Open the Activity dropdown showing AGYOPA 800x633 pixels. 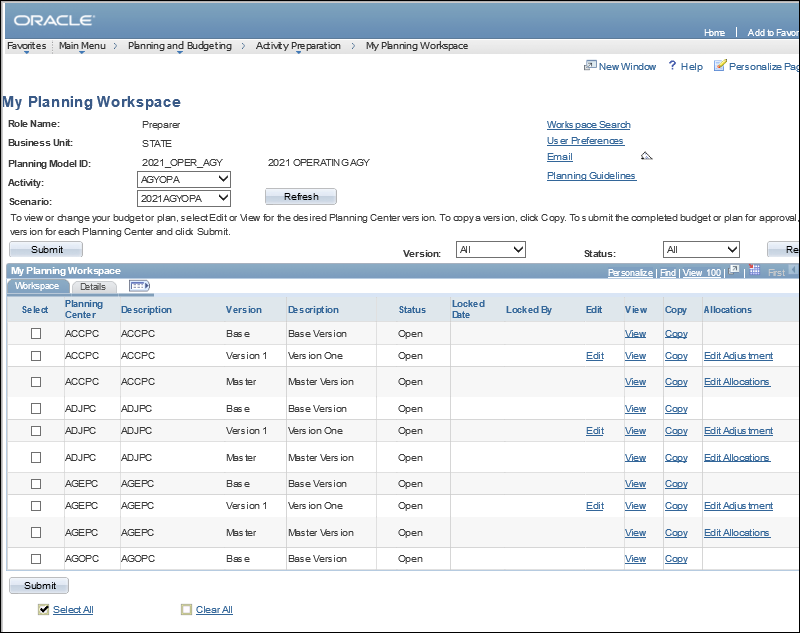click(x=184, y=179)
